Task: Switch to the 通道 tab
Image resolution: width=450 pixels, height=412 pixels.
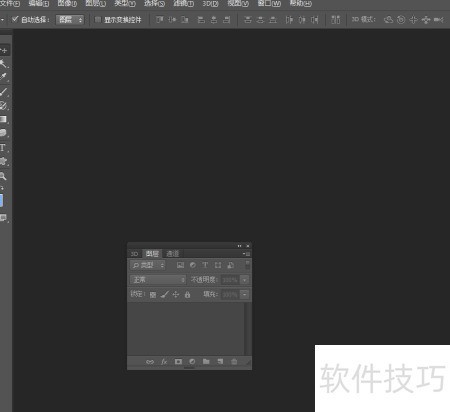Action: (x=173, y=254)
